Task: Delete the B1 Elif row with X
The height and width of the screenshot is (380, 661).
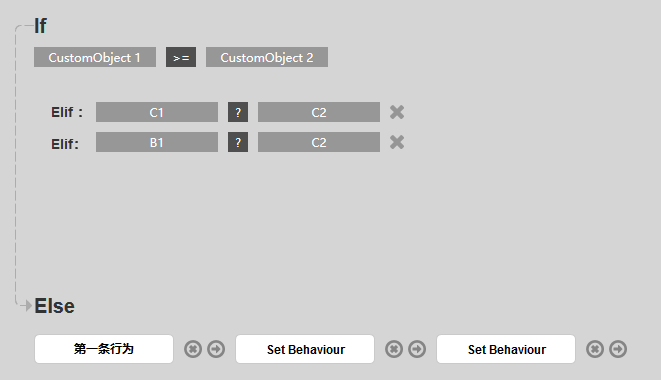Action: [x=397, y=142]
